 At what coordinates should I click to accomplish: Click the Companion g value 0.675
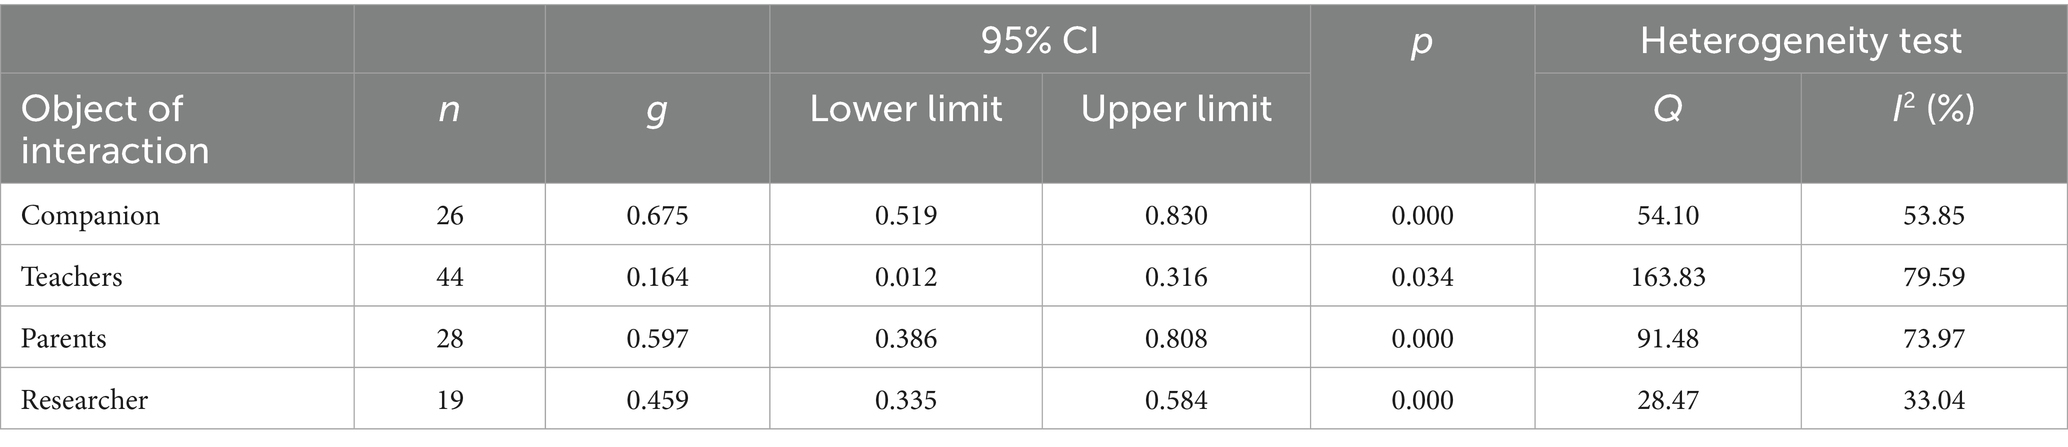(x=657, y=215)
